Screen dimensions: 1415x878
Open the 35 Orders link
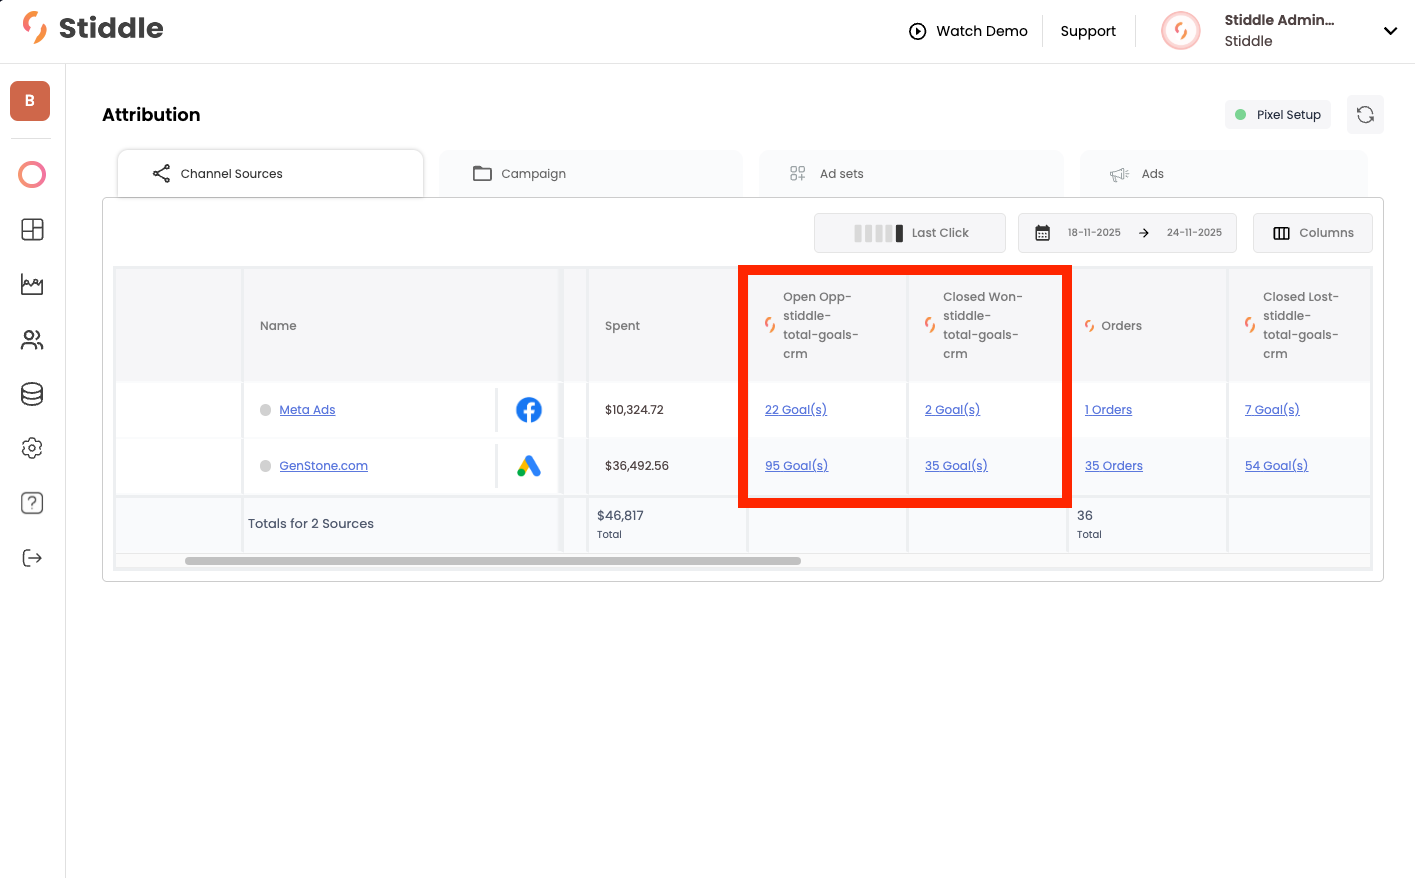tap(1114, 466)
